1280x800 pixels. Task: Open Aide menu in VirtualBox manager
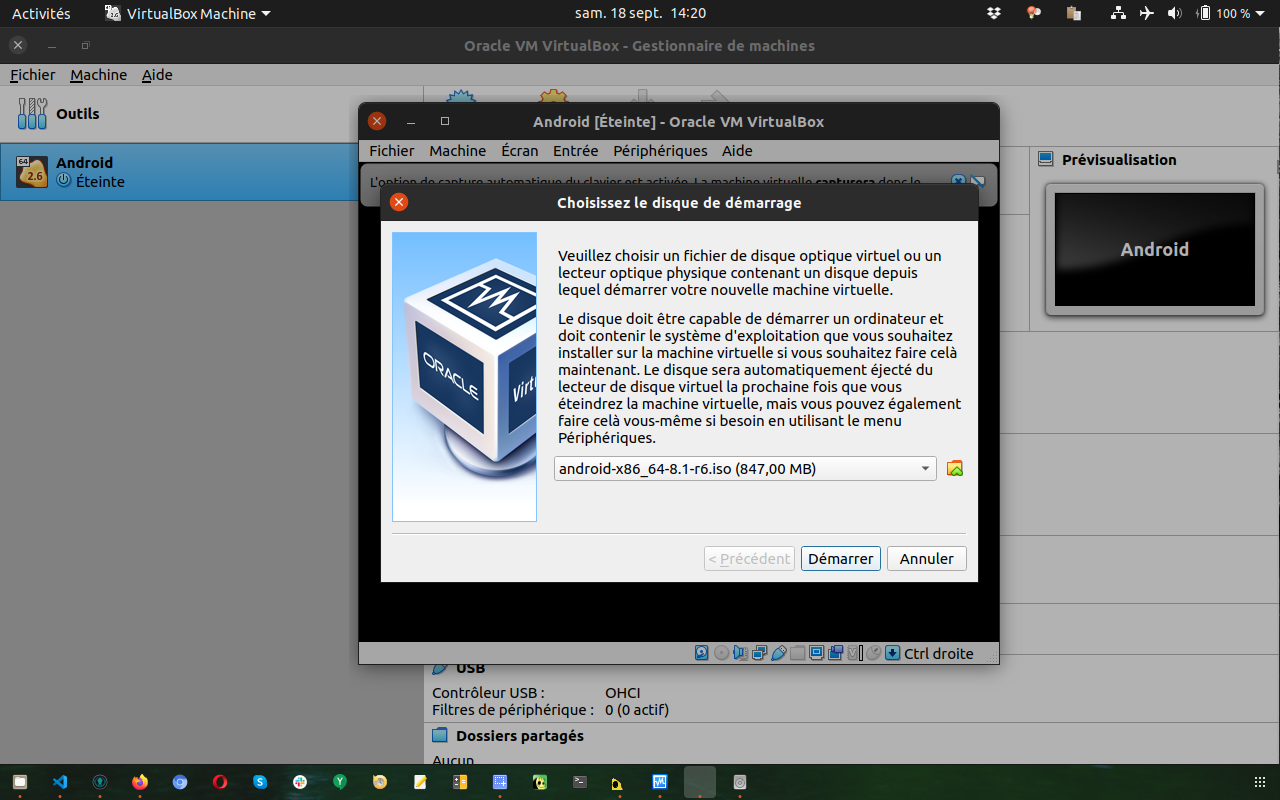(157, 75)
